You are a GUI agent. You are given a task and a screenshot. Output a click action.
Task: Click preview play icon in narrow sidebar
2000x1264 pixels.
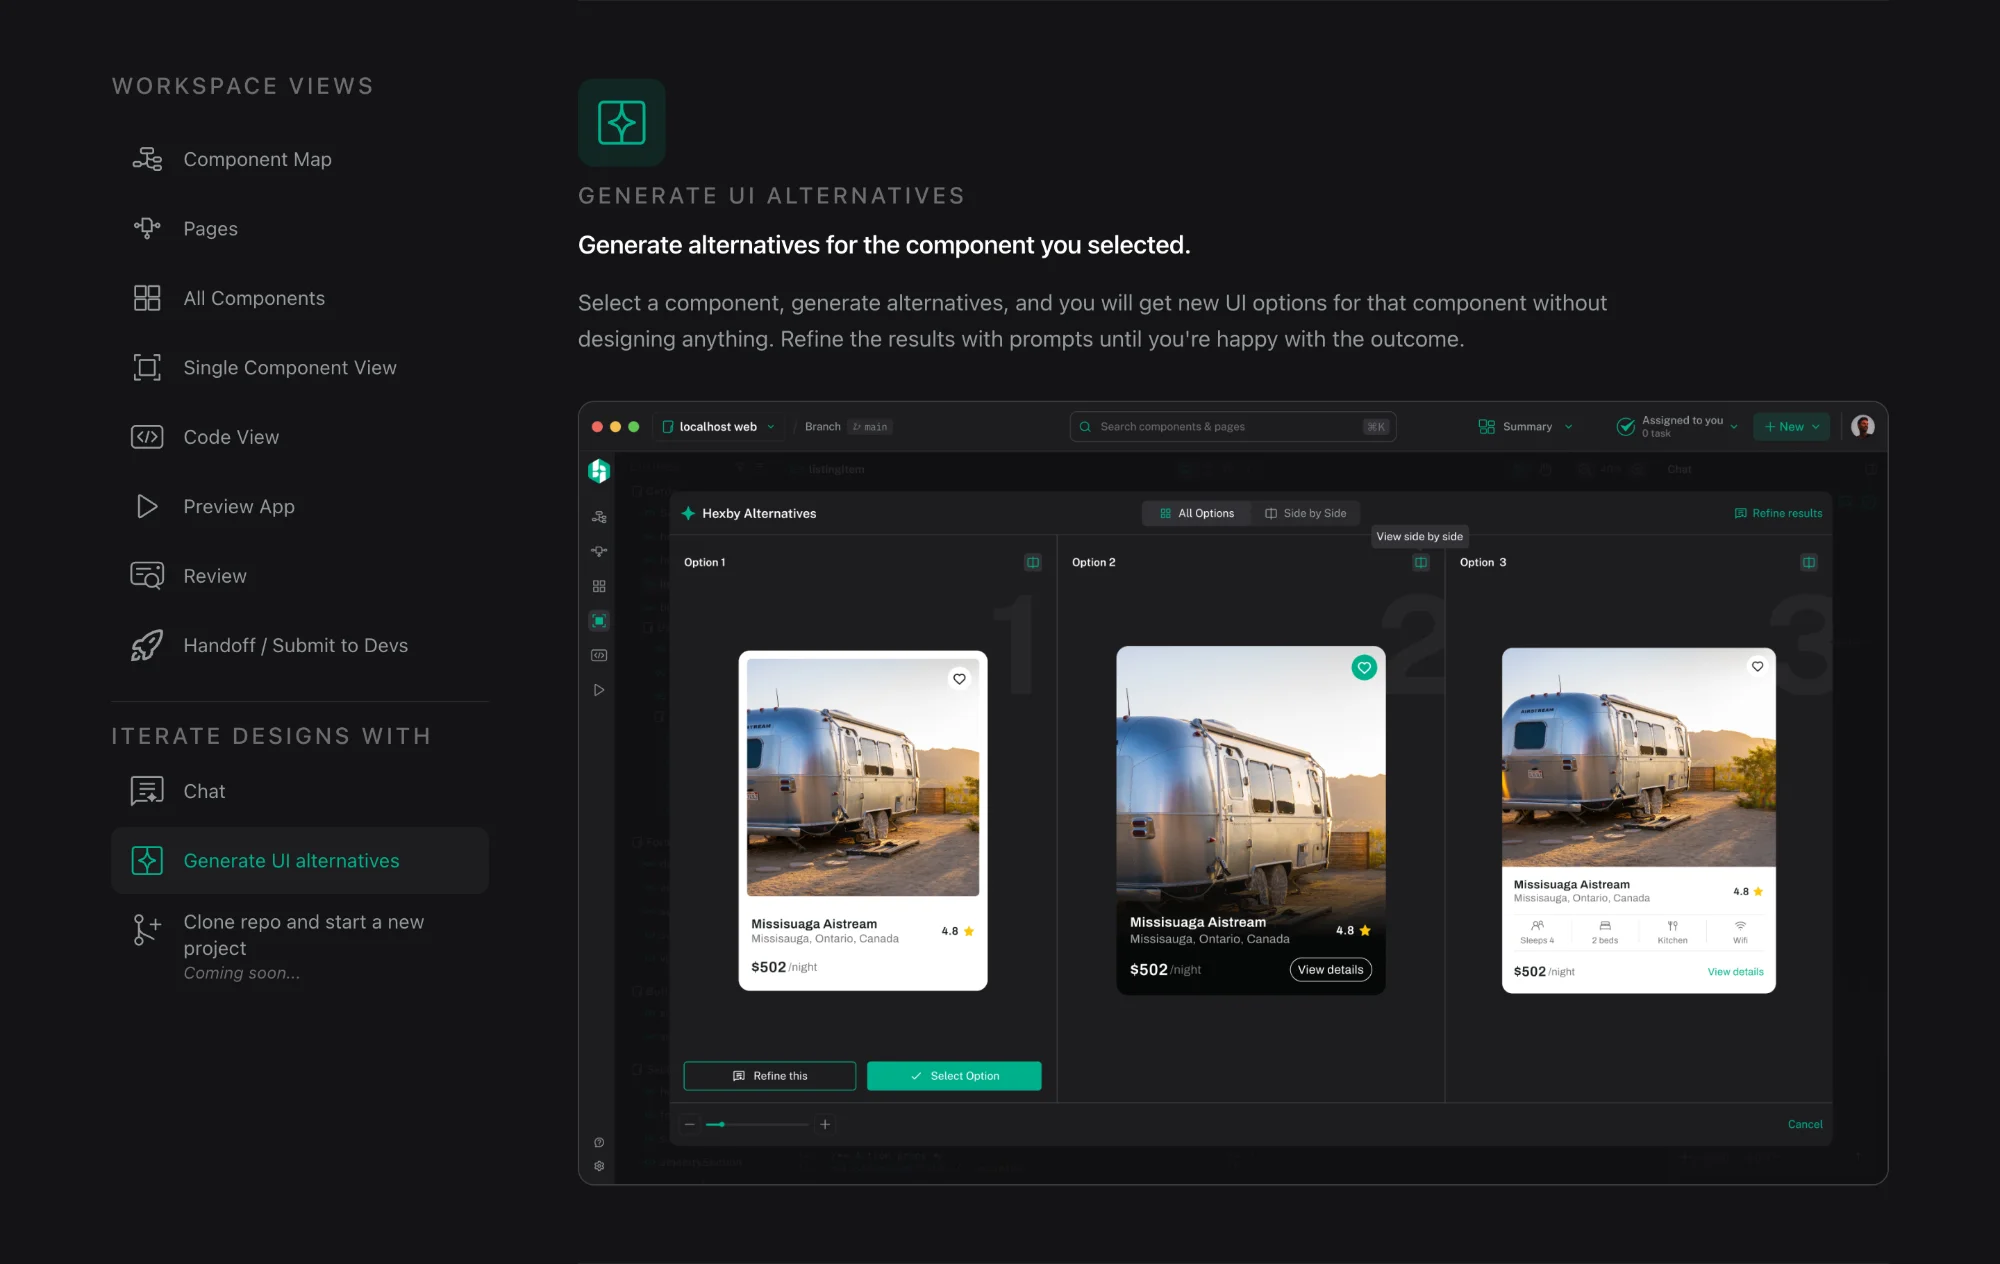tap(599, 690)
